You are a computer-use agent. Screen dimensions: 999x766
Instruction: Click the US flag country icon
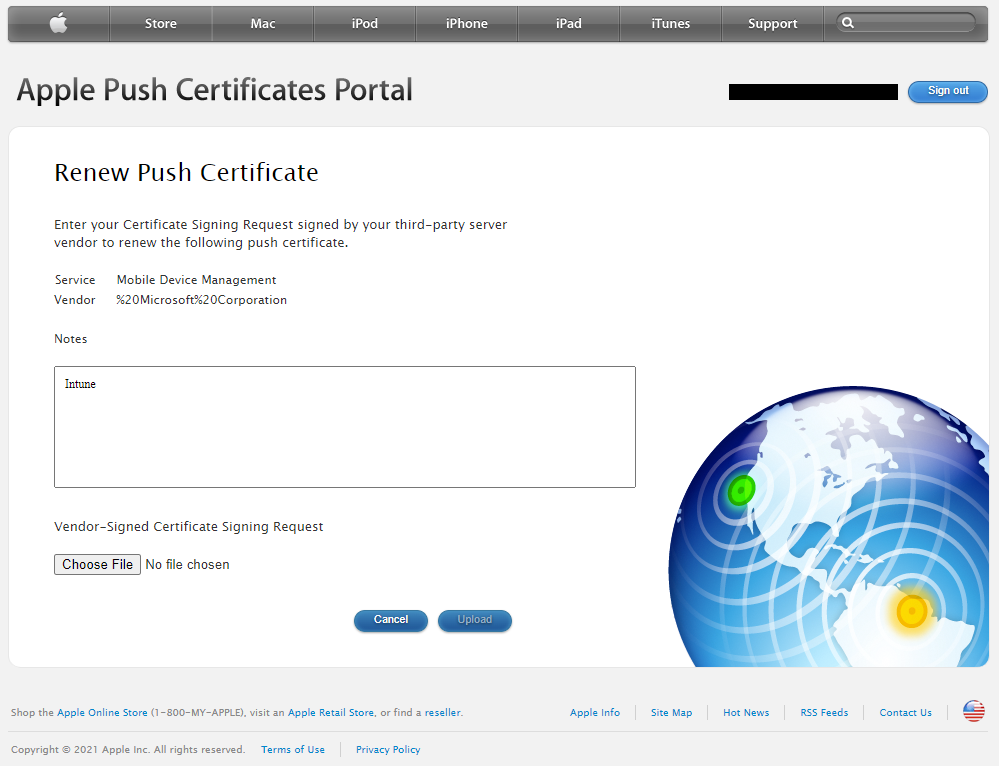pos(974,711)
